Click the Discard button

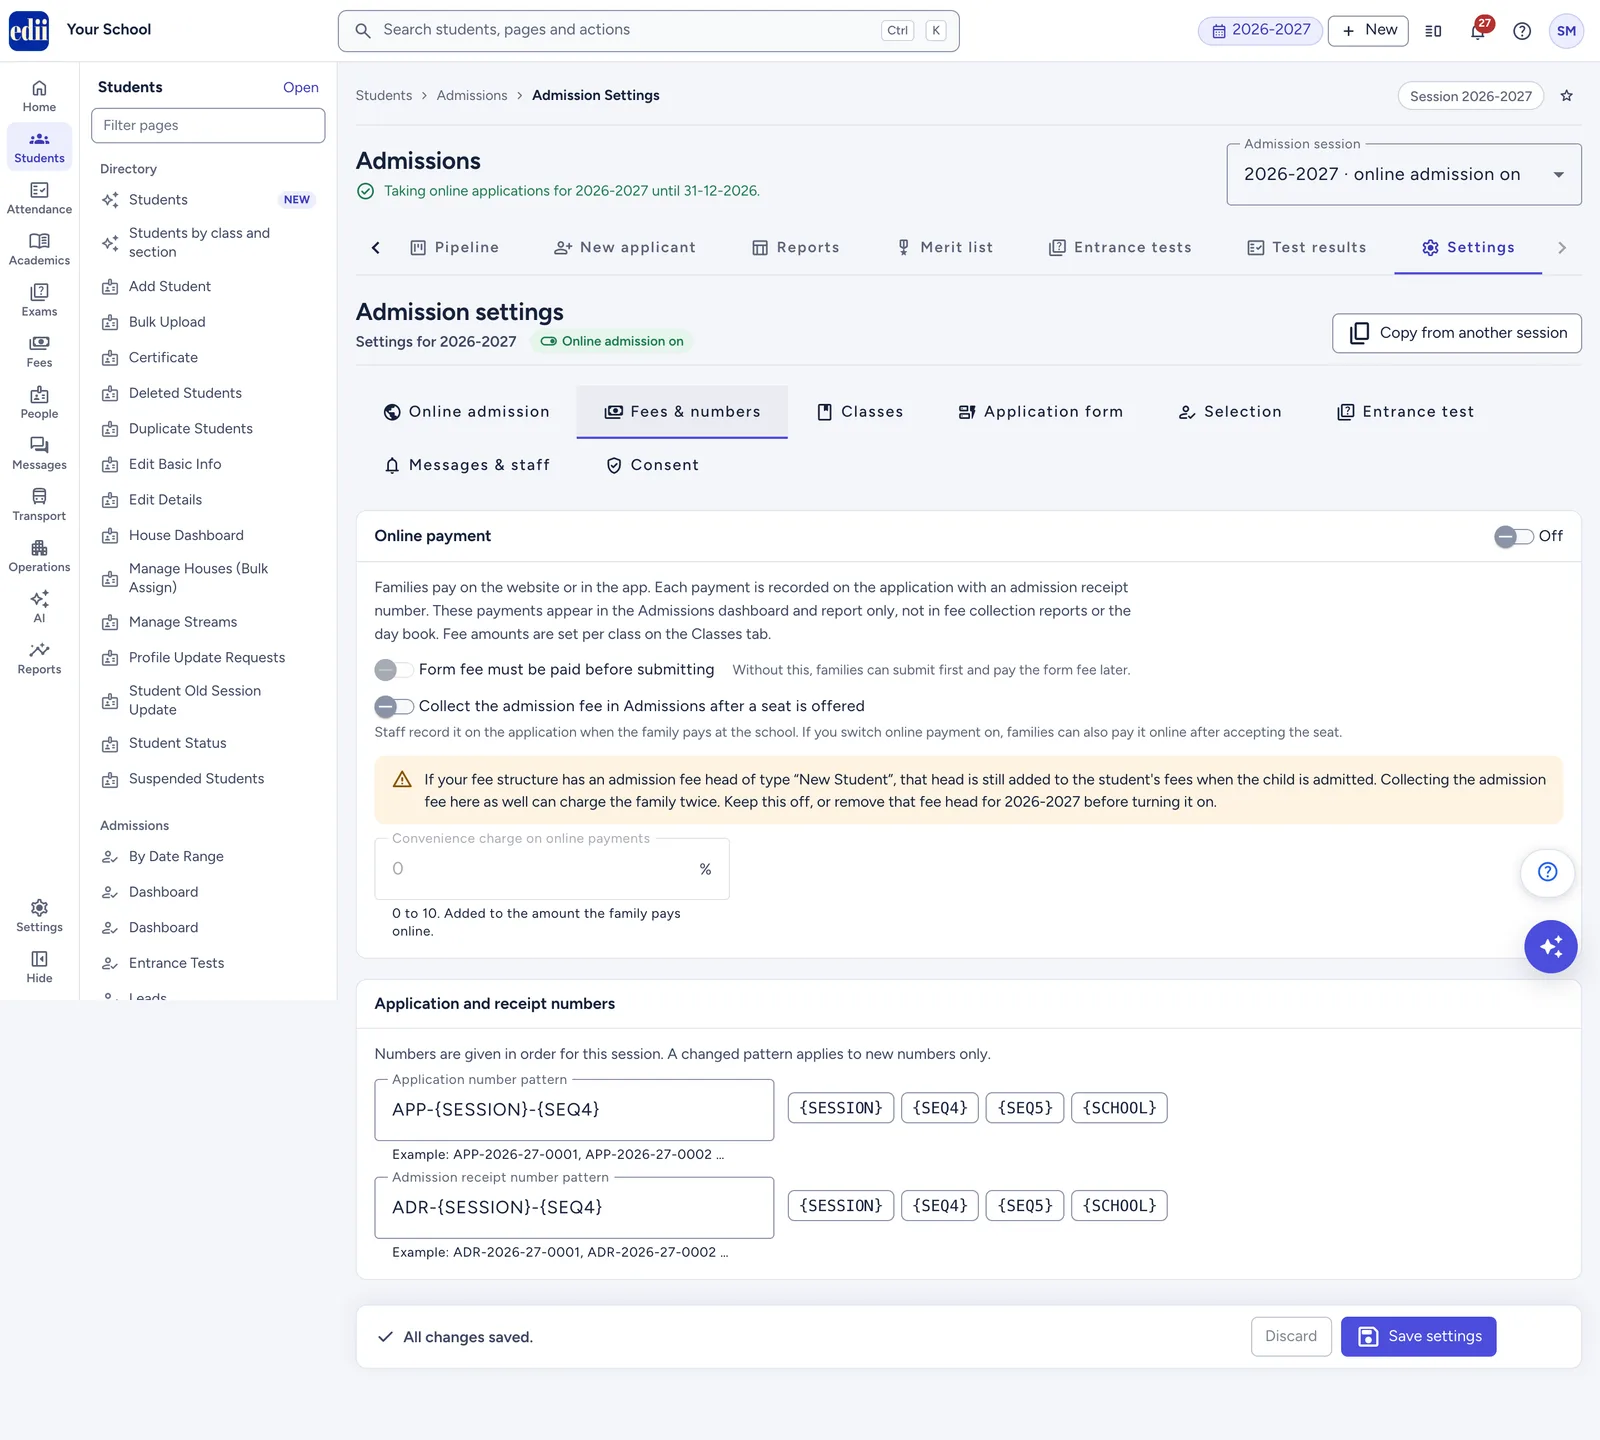point(1291,1337)
